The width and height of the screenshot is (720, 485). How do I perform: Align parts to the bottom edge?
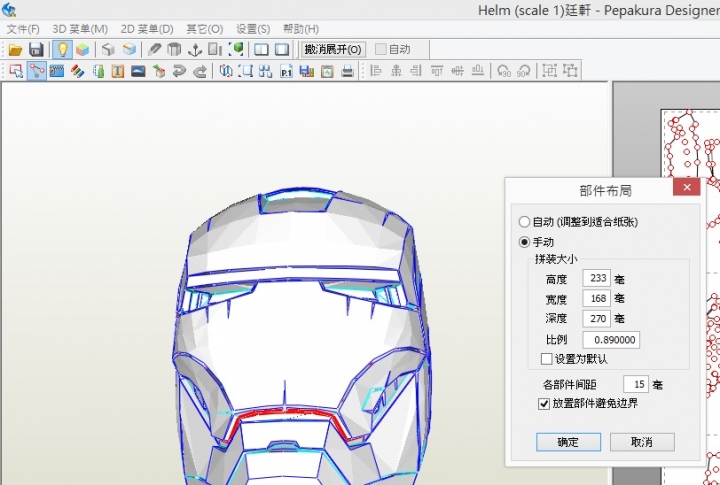[x=478, y=71]
